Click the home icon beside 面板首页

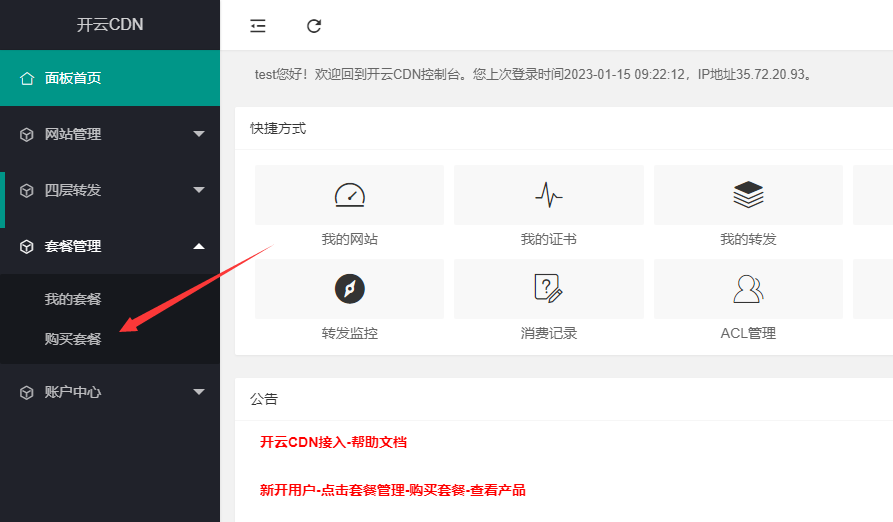click(27, 78)
